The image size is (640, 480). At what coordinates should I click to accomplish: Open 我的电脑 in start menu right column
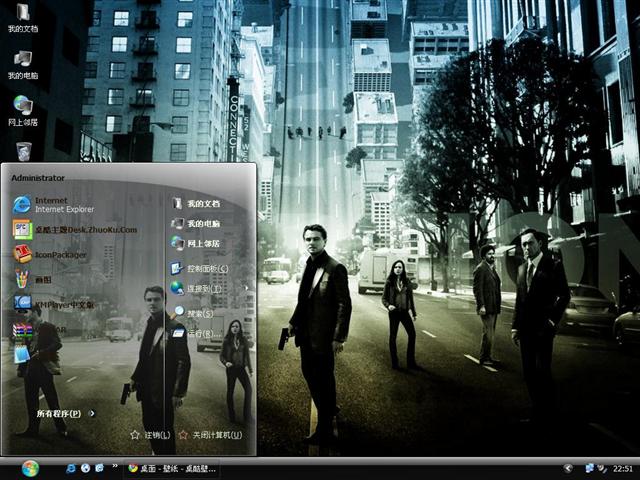[196, 223]
